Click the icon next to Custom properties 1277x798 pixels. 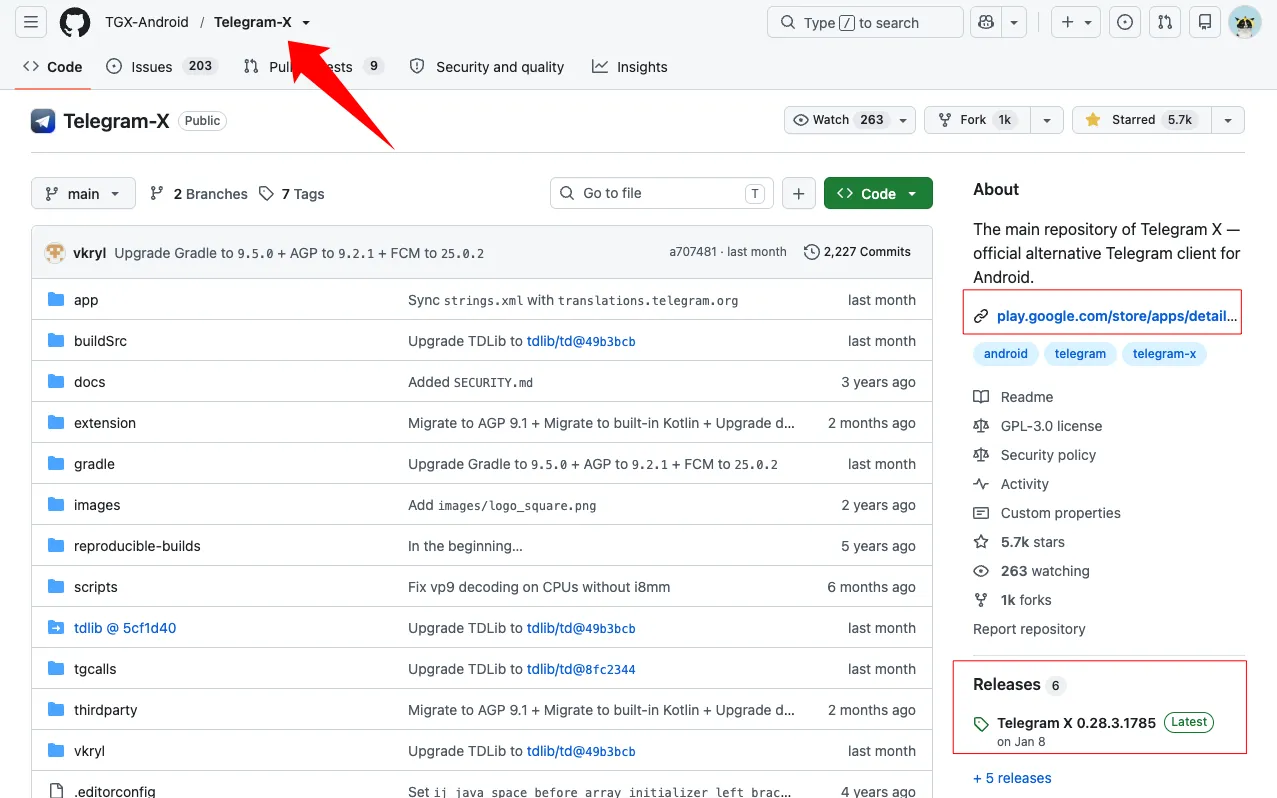(x=981, y=513)
